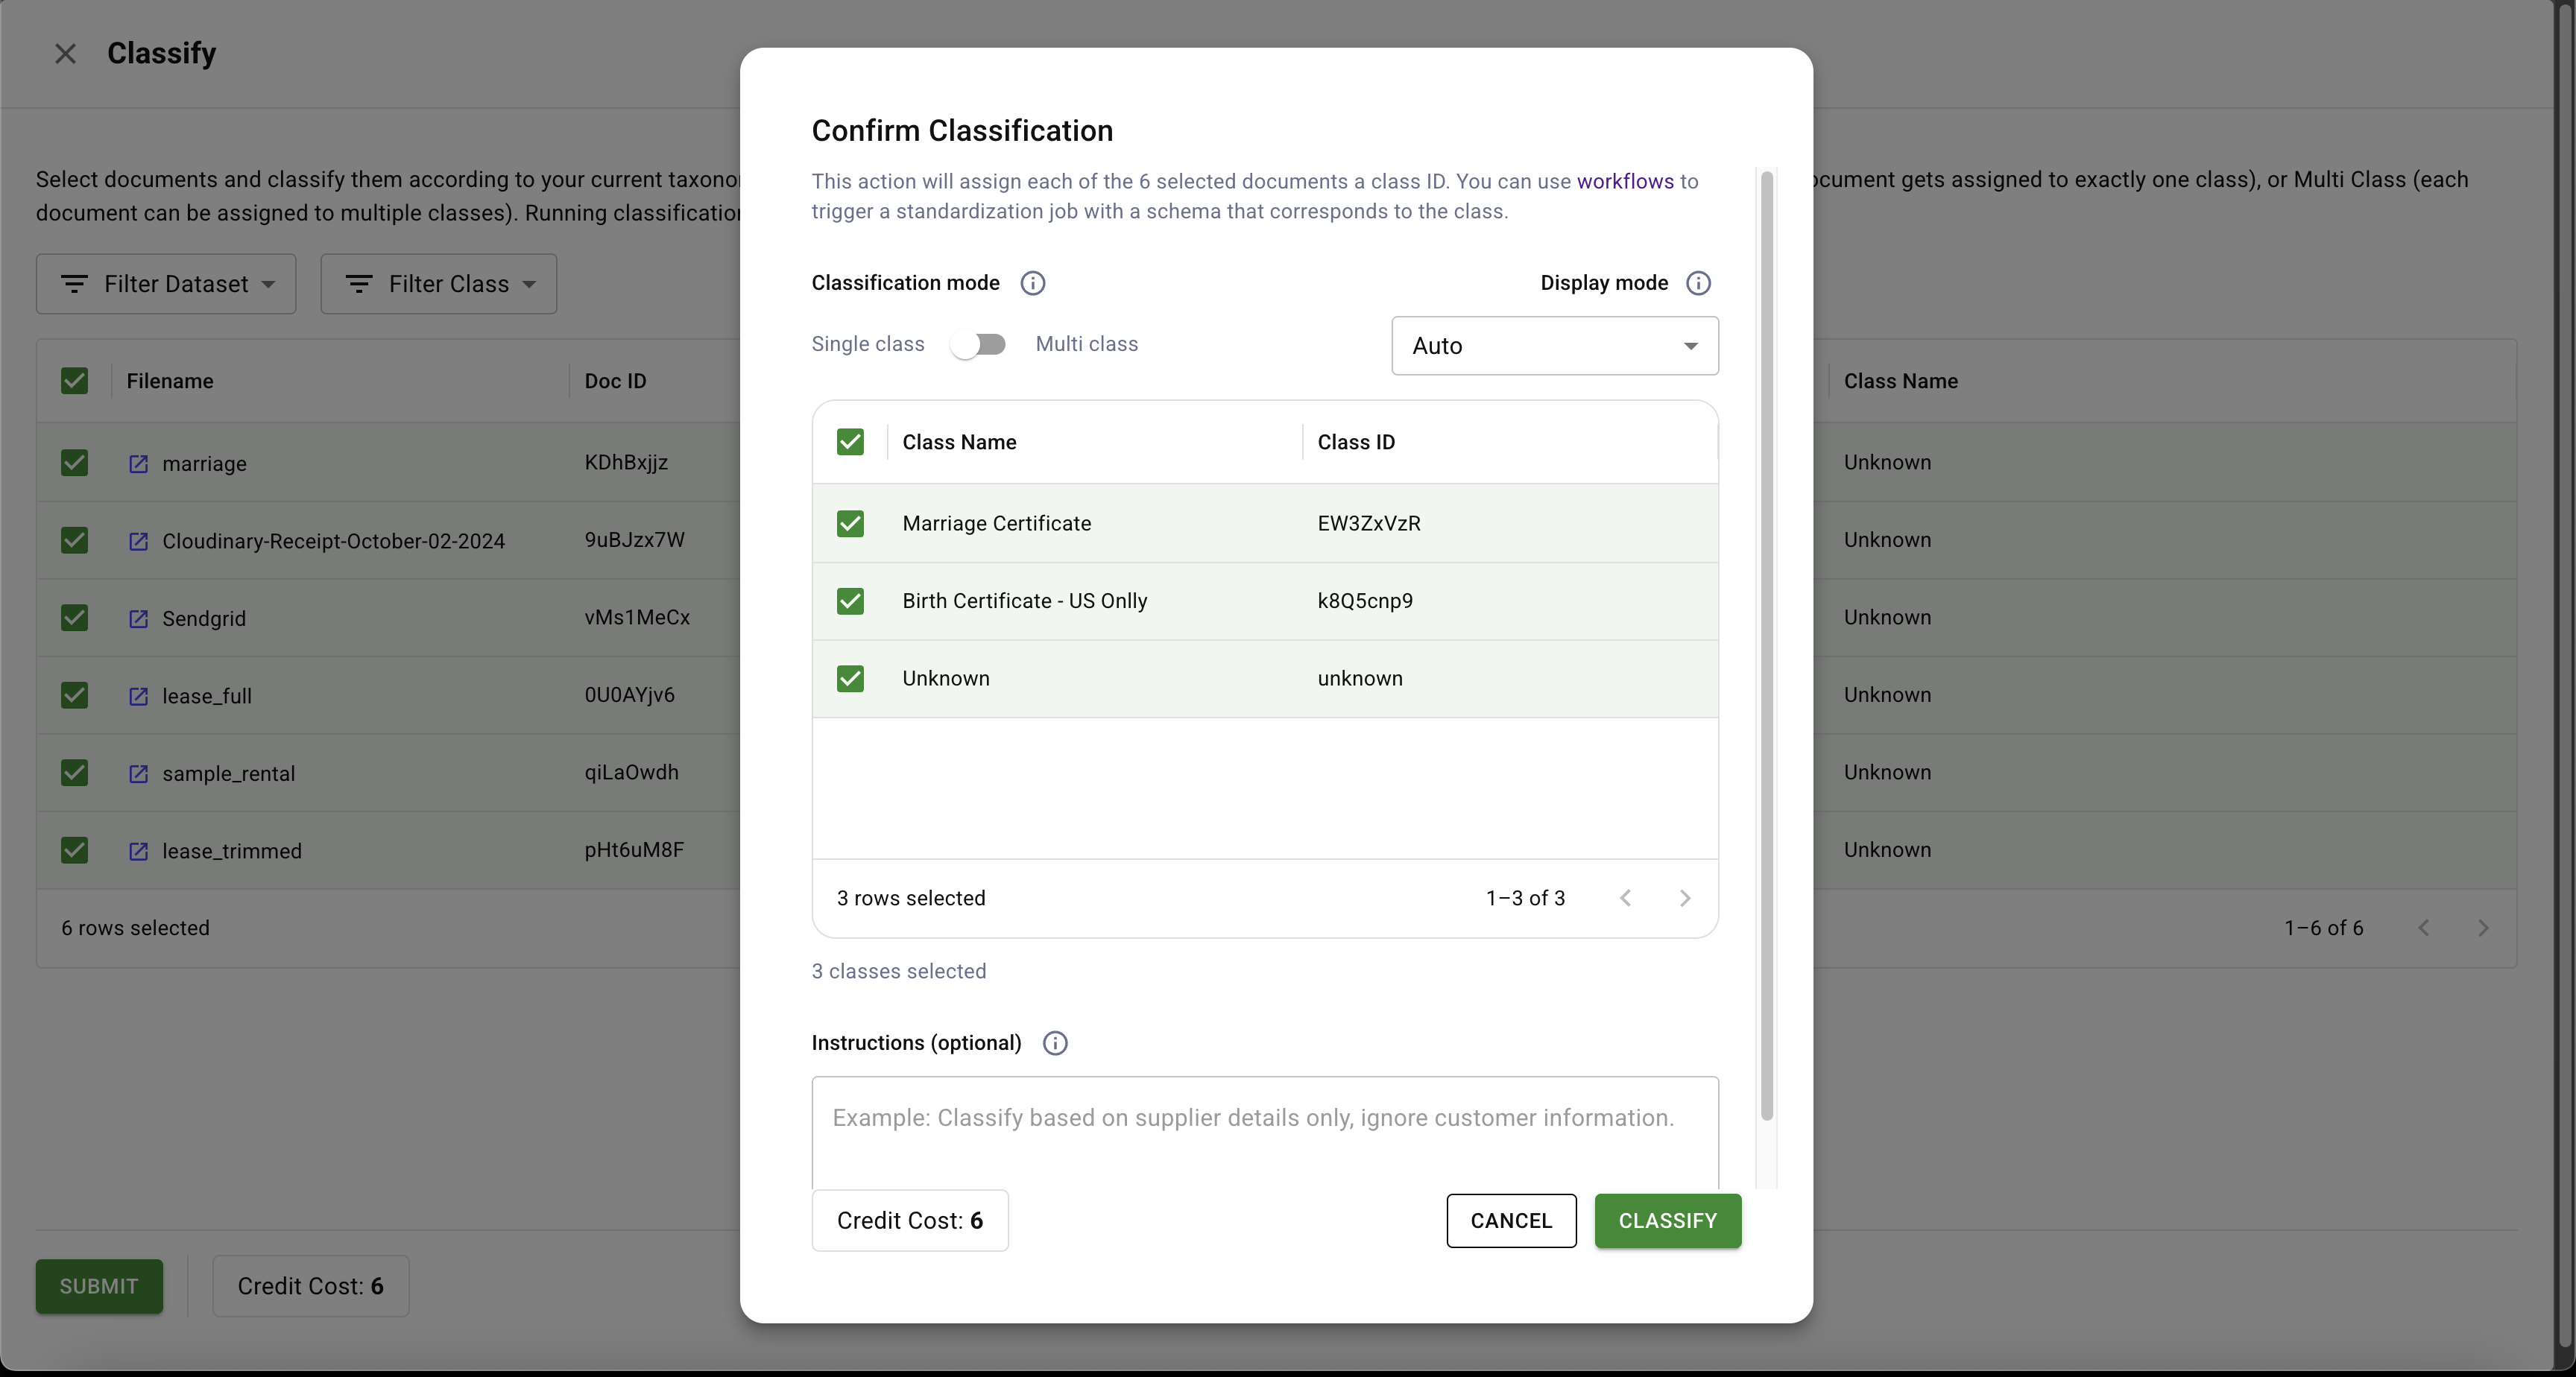Uncheck the Marriage Certificate class checkbox
Viewport: 2576px width, 1377px height.
click(x=850, y=524)
